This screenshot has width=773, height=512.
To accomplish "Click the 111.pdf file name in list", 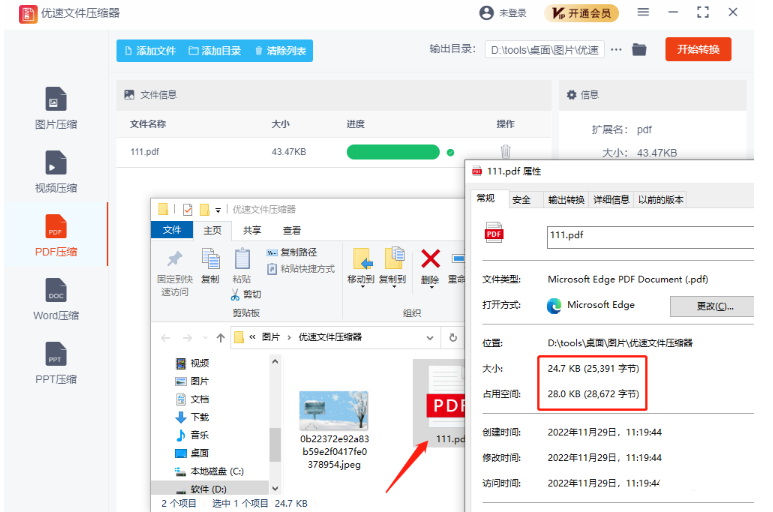I will pos(144,152).
